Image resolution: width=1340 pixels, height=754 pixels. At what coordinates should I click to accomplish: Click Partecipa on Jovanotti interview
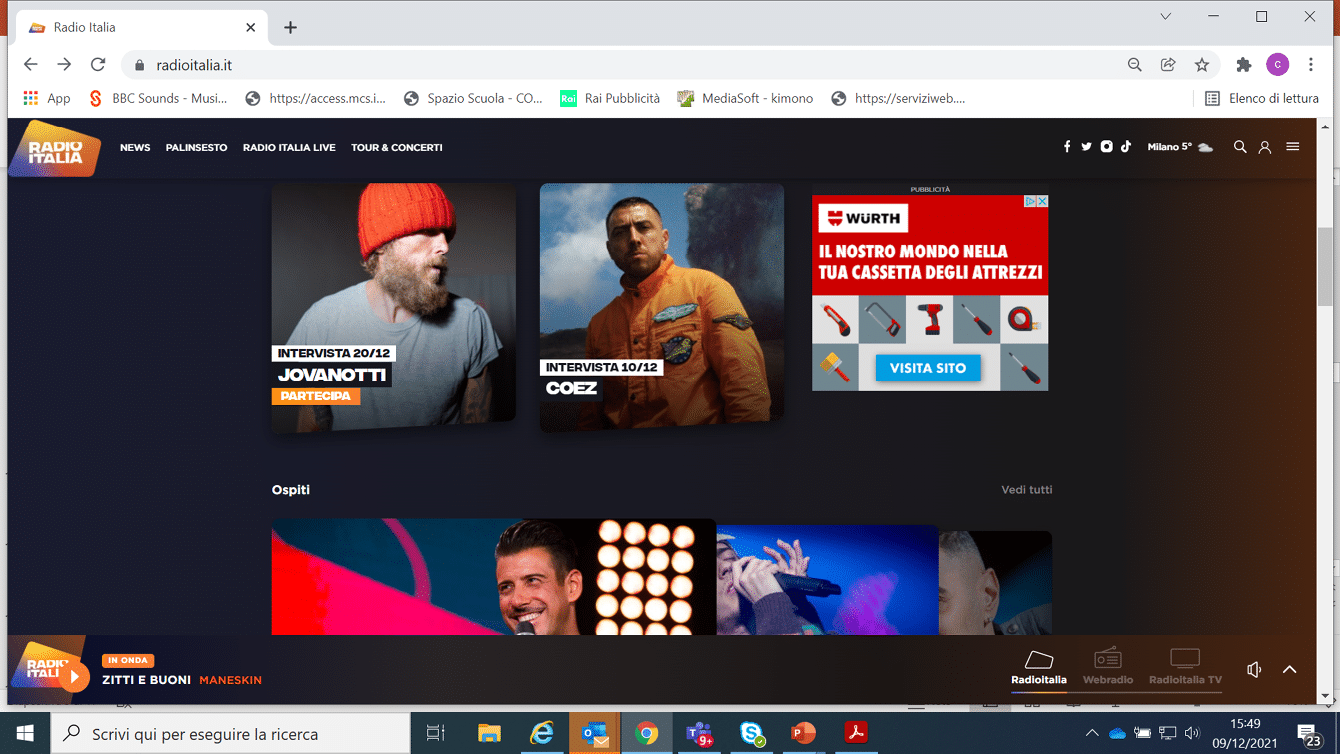[315, 396]
